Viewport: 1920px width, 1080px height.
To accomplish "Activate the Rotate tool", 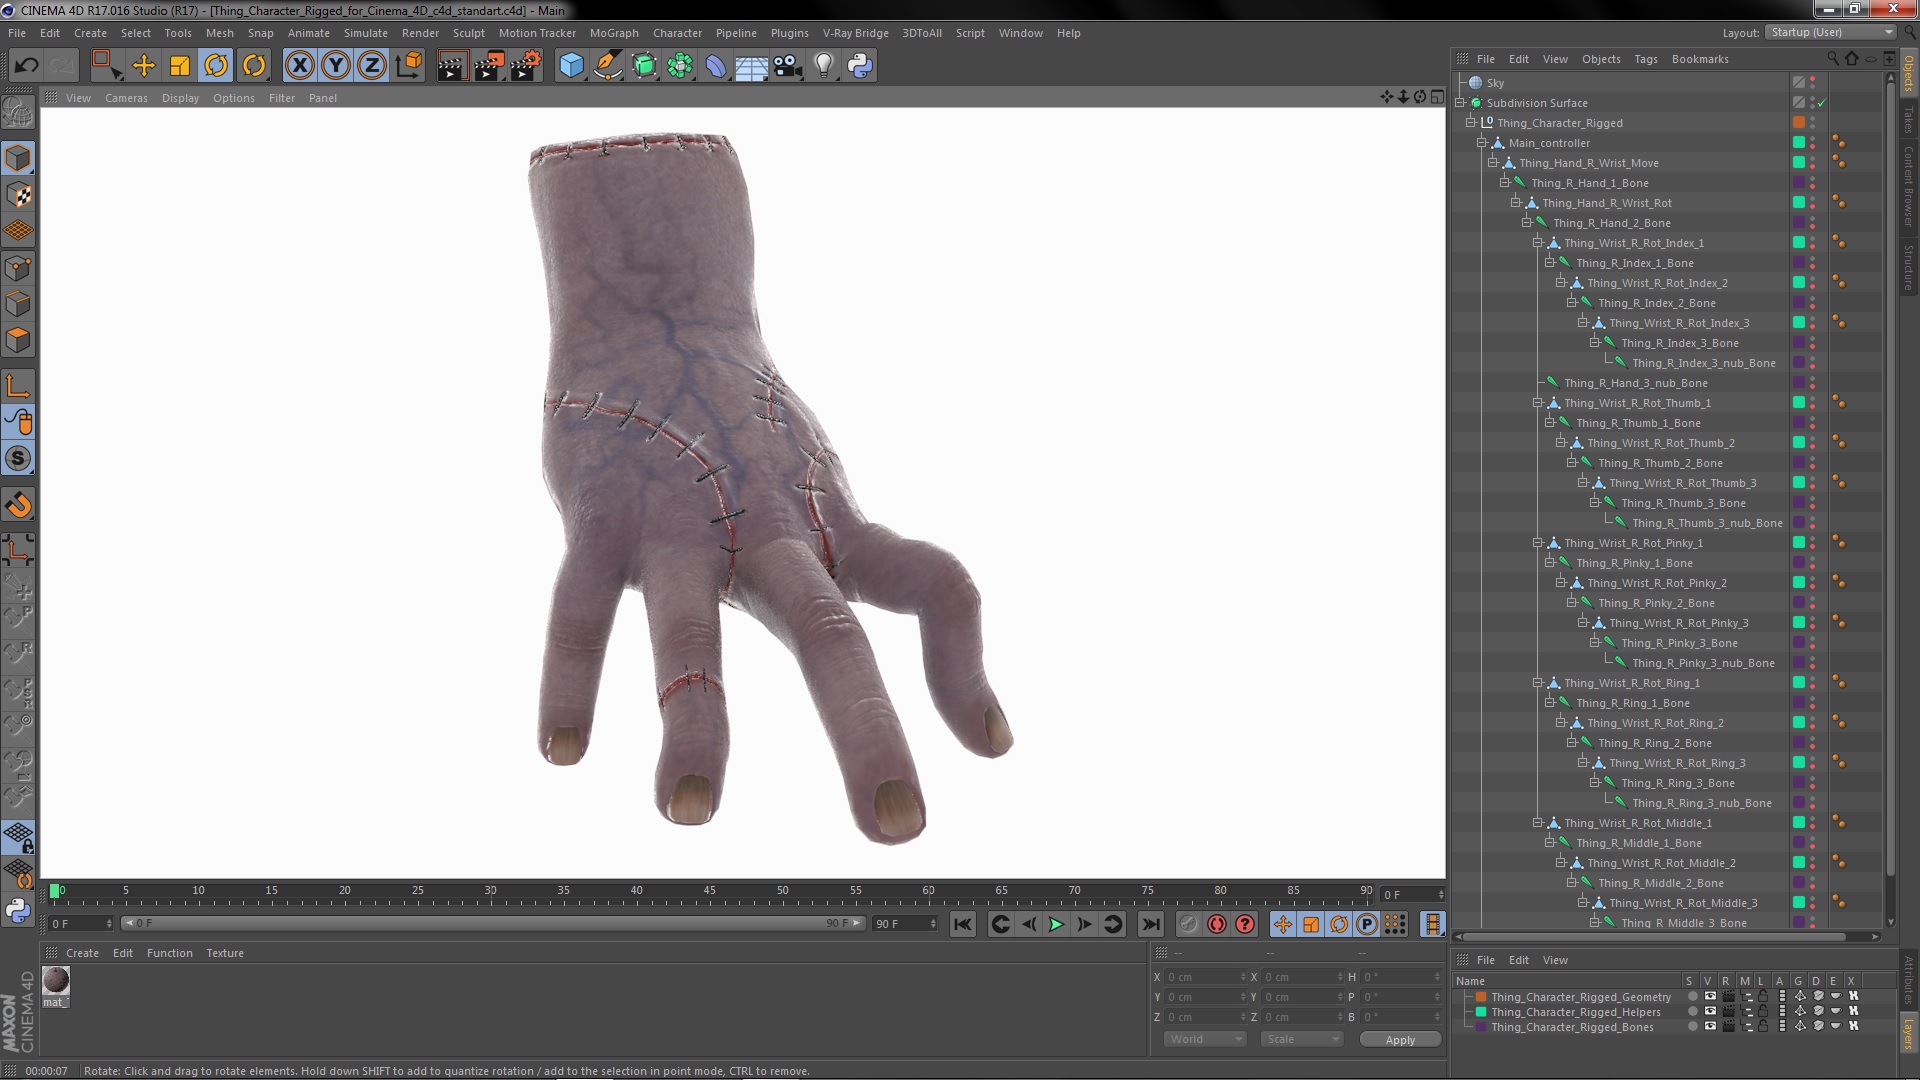I will (x=216, y=66).
